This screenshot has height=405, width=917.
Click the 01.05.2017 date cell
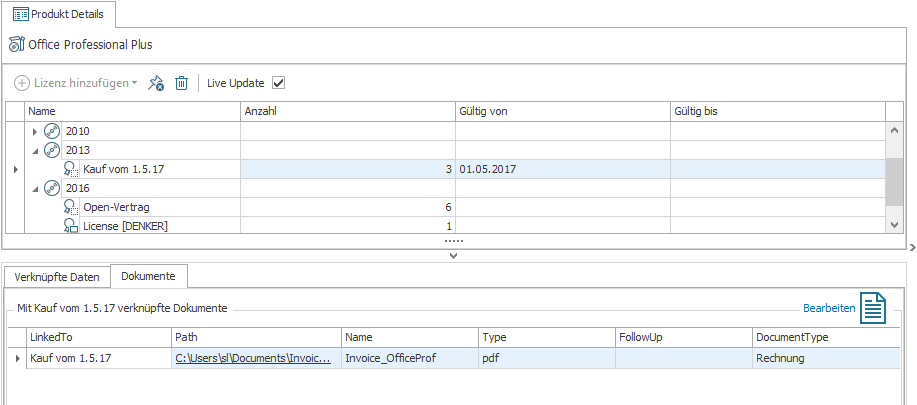click(x=563, y=169)
